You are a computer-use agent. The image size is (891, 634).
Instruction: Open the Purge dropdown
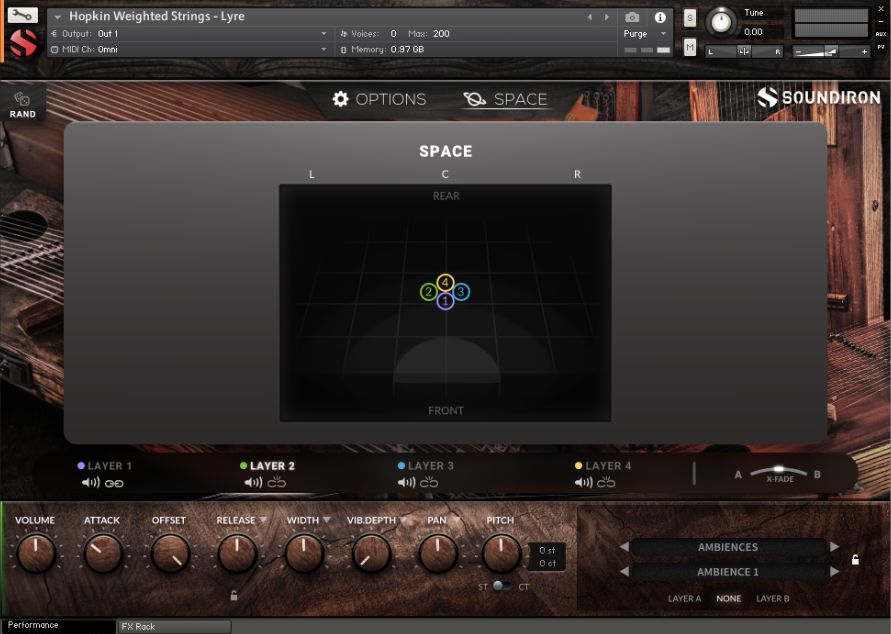pyautogui.click(x=644, y=33)
